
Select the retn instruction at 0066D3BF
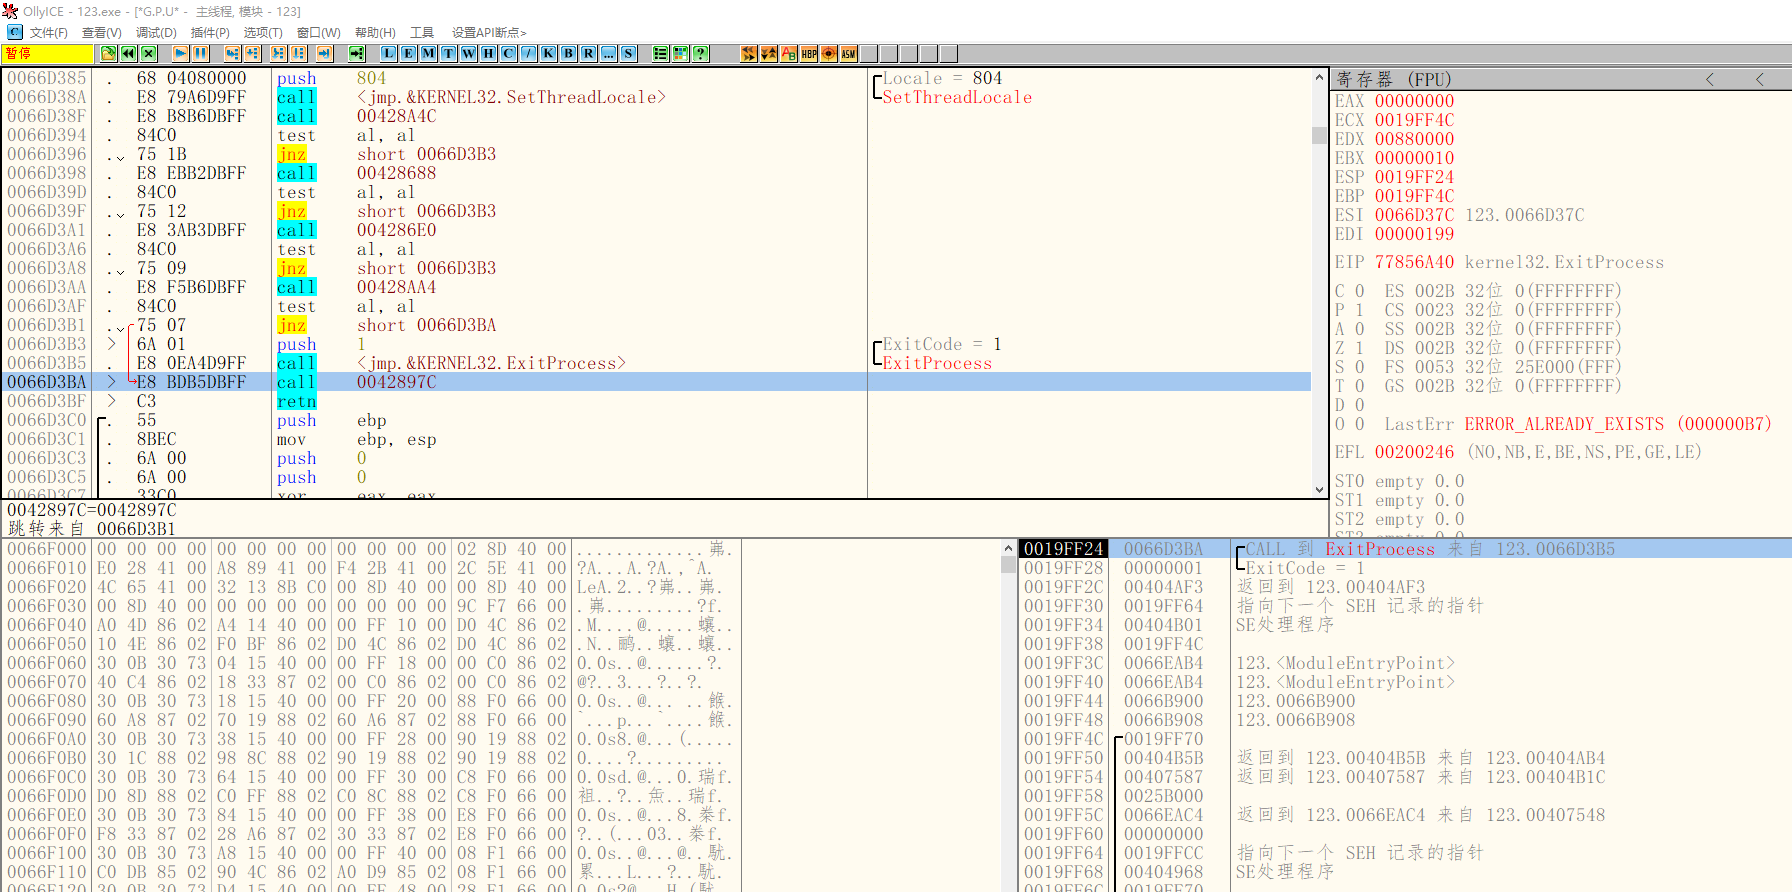[296, 402]
